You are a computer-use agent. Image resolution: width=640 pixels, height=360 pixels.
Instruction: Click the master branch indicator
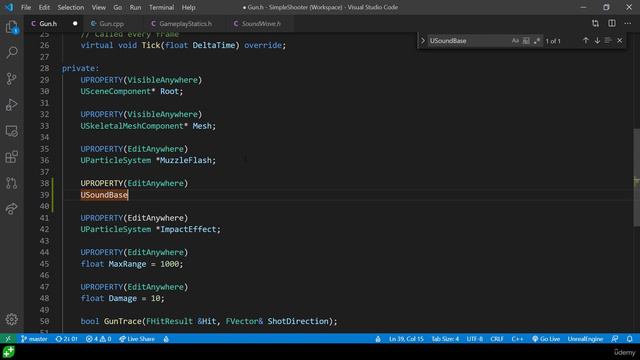(x=34, y=339)
